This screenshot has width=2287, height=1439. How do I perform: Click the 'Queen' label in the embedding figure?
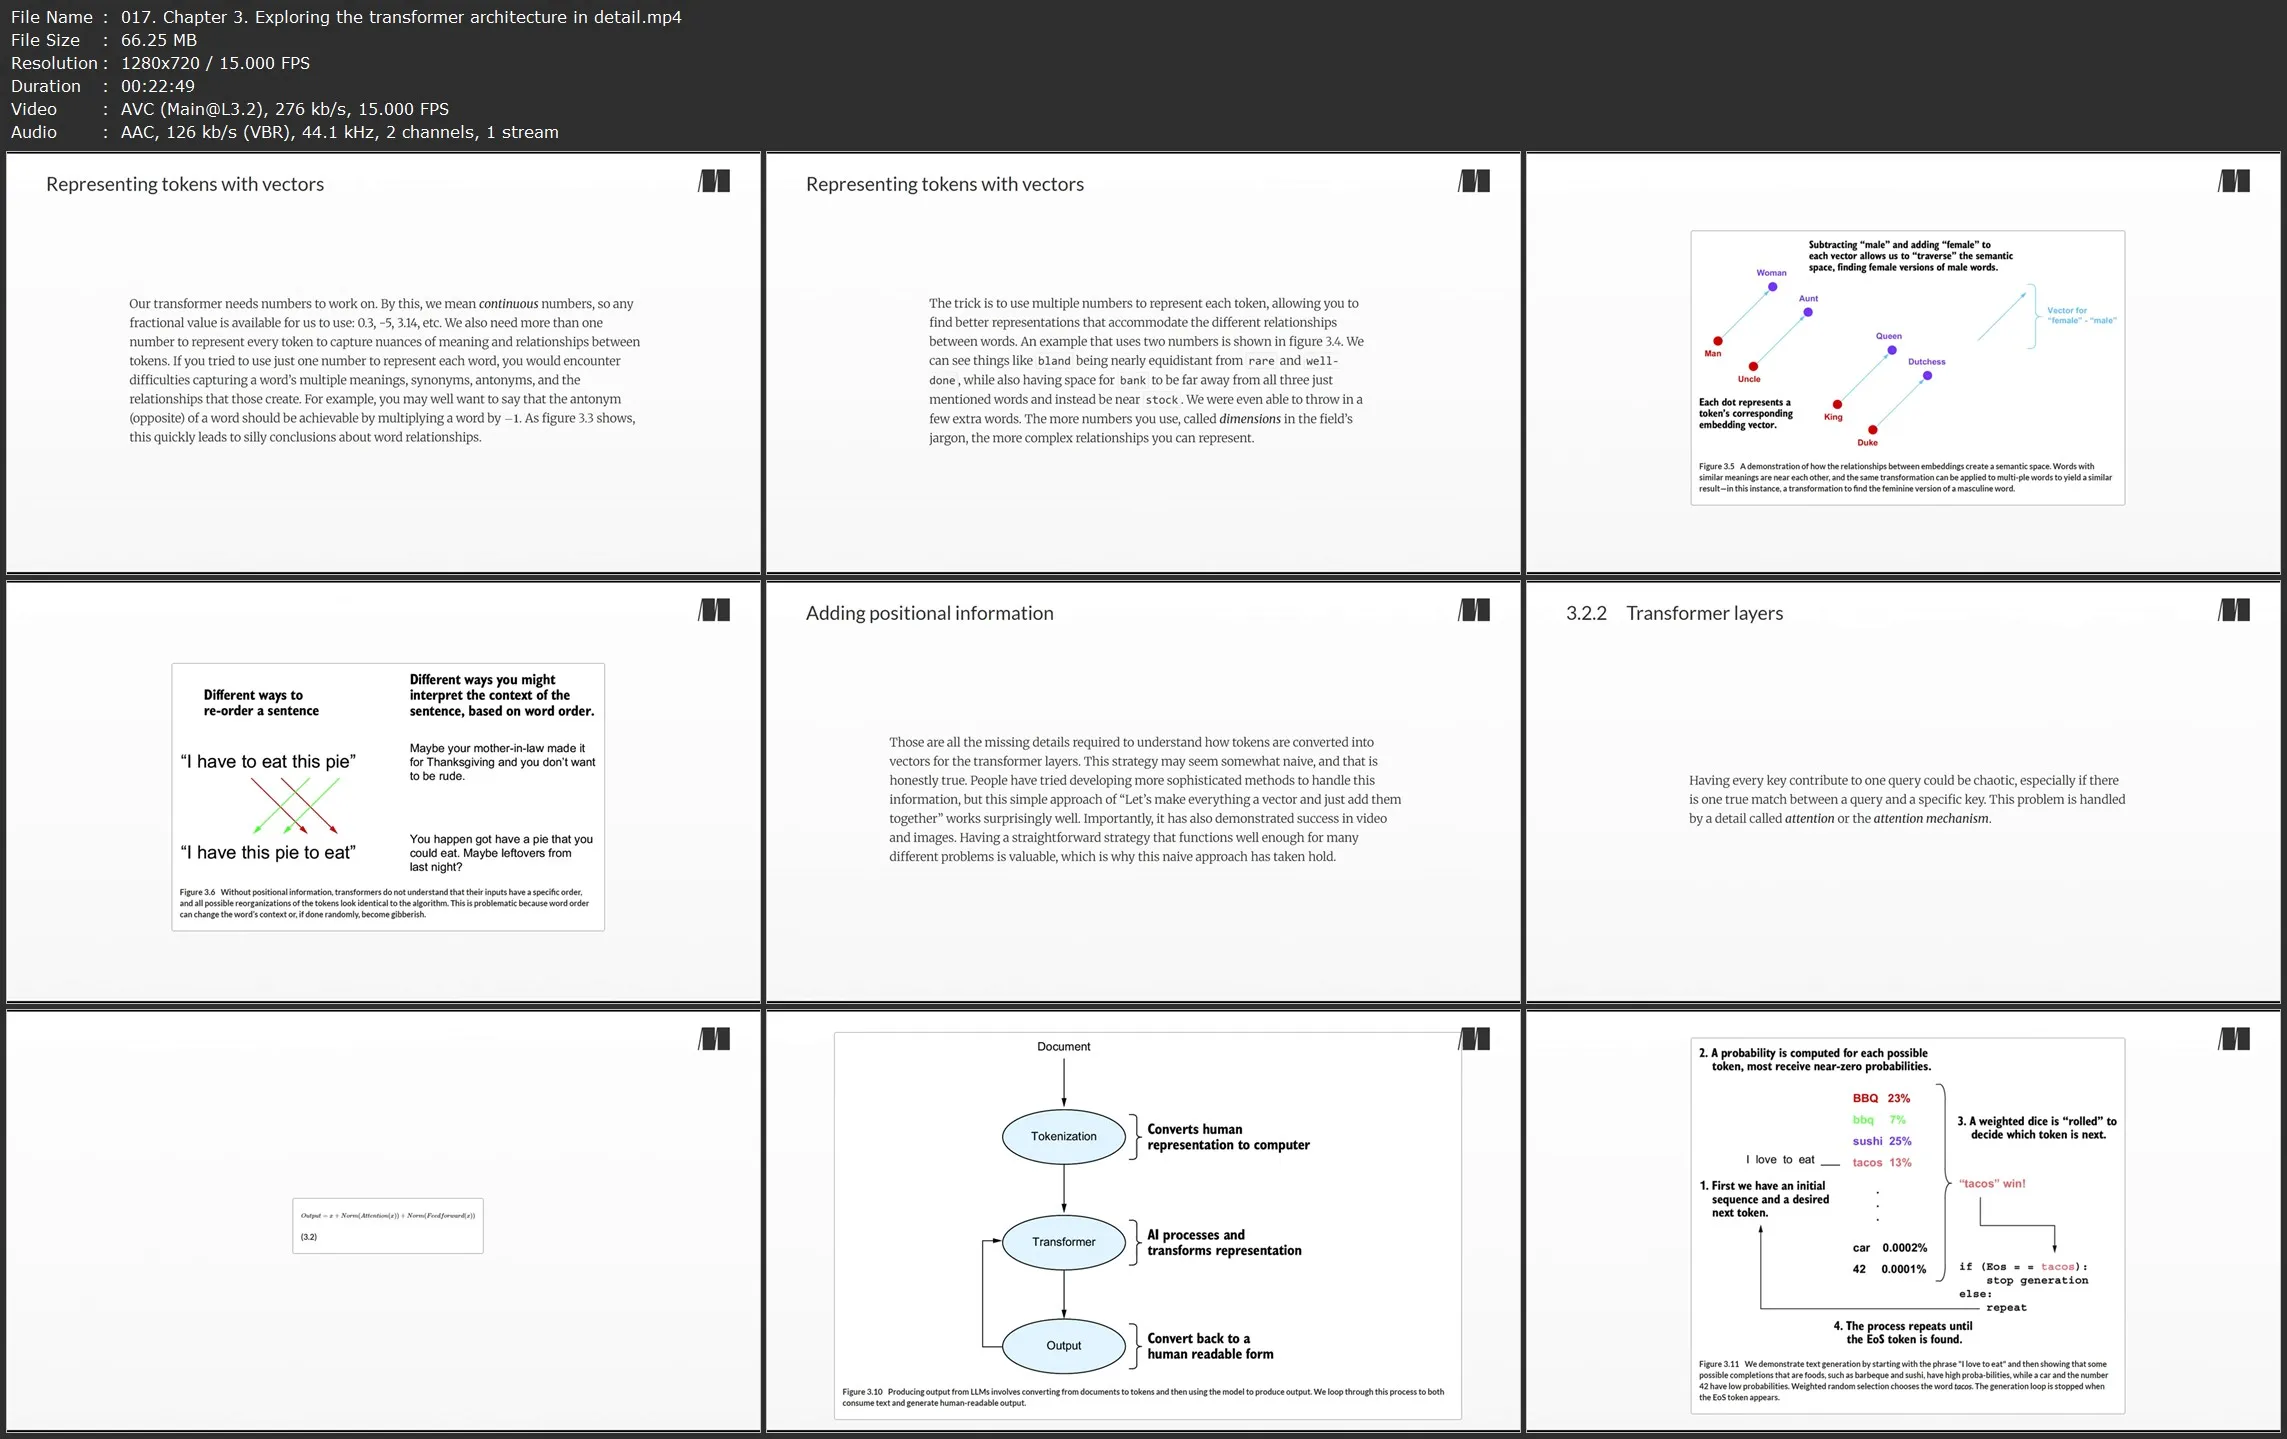tap(1888, 336)
